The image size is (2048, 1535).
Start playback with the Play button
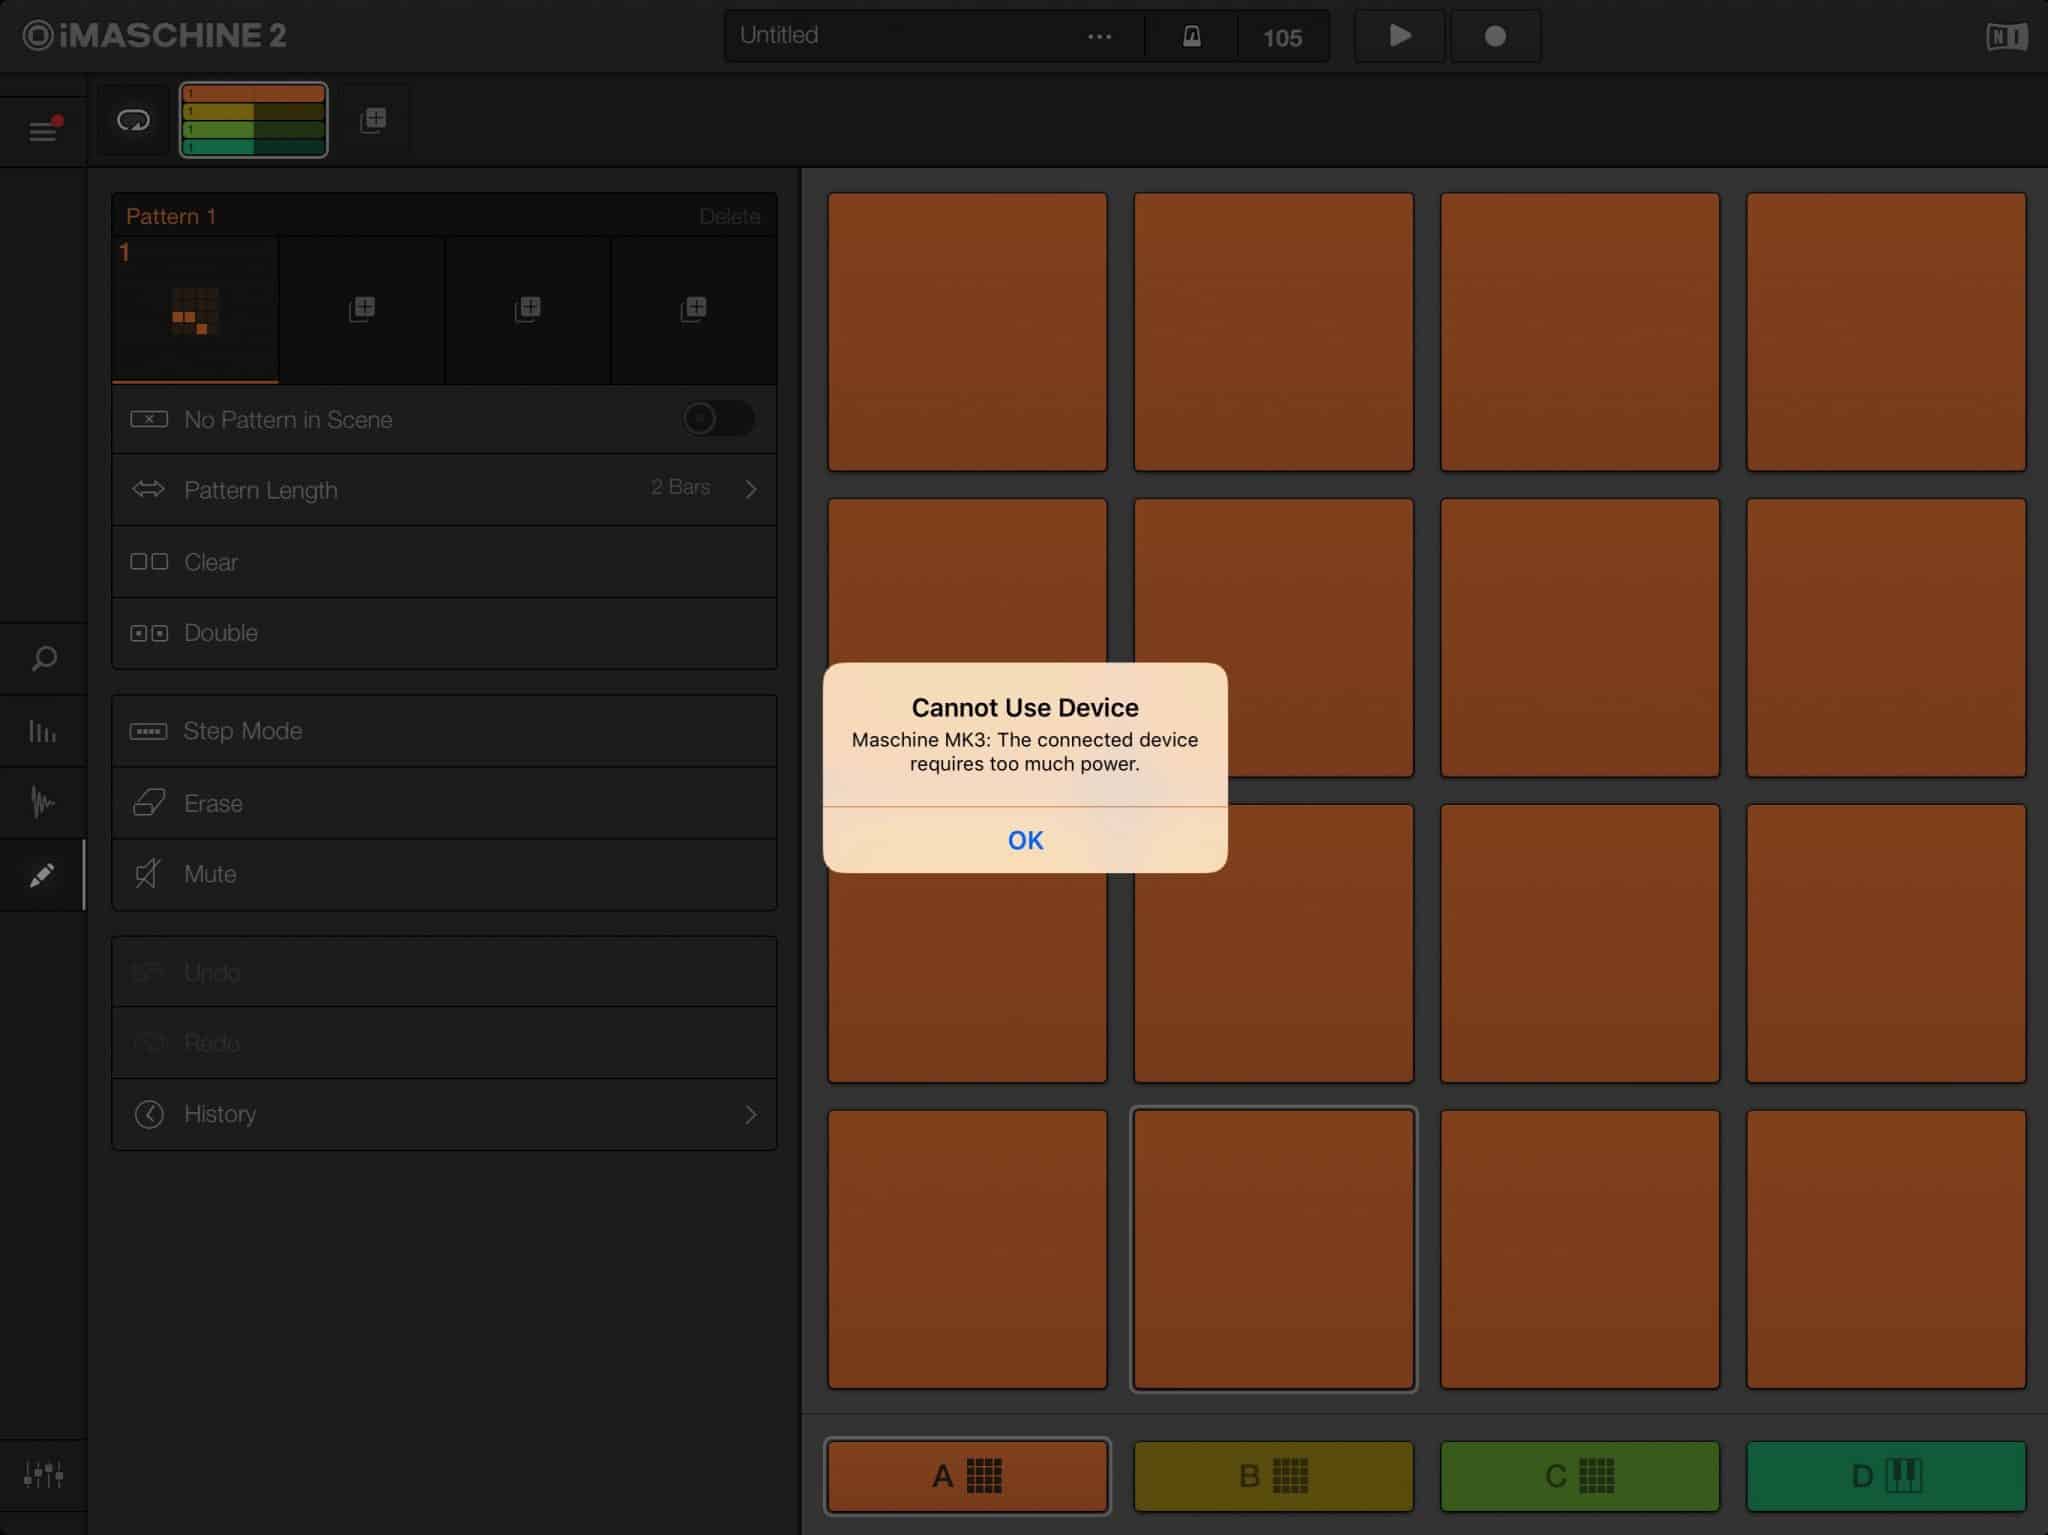[x=1400, y=36]
